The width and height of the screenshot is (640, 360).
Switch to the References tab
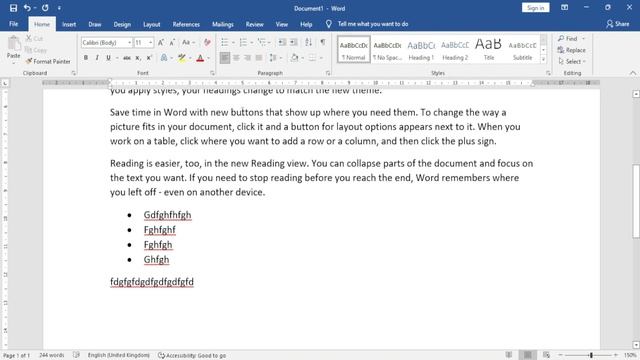point(186,24)
